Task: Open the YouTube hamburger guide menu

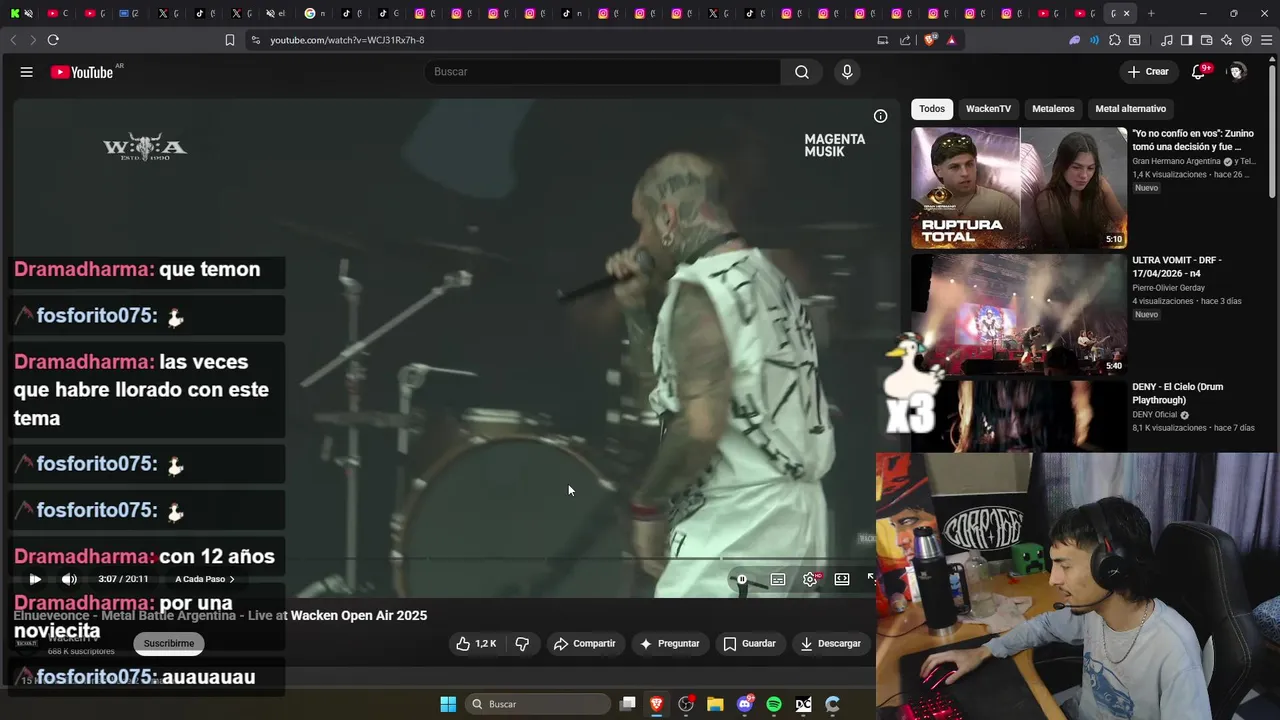Action: 27,72
